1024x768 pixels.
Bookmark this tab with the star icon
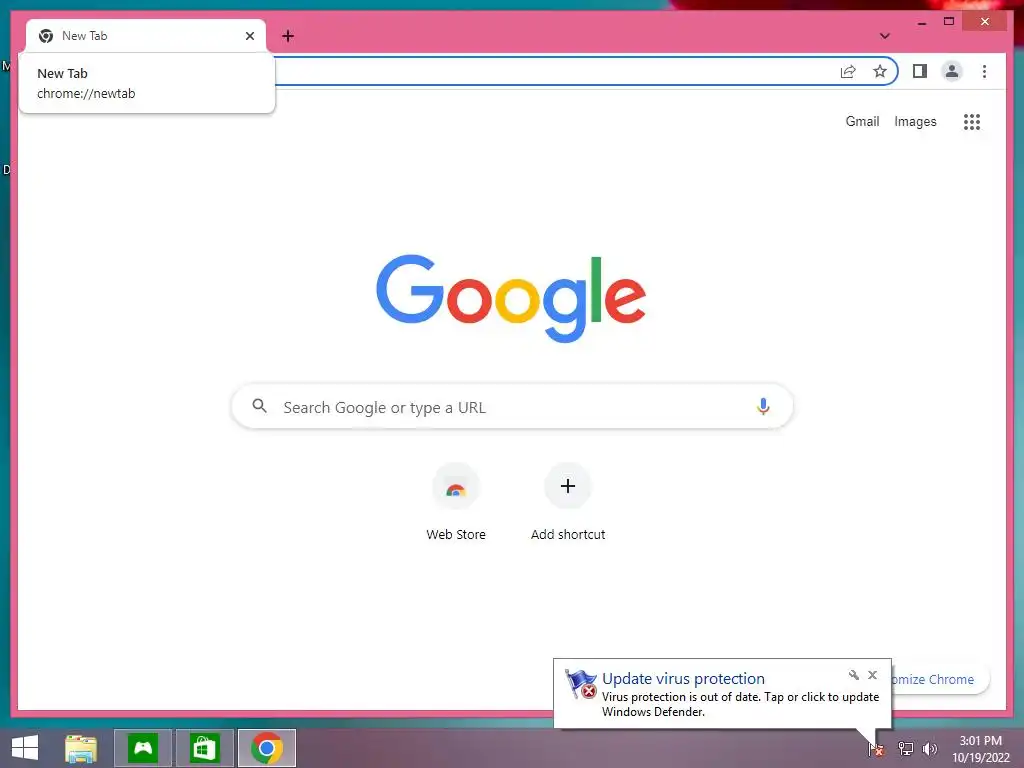pyautogui.click(x=880, y=71)
